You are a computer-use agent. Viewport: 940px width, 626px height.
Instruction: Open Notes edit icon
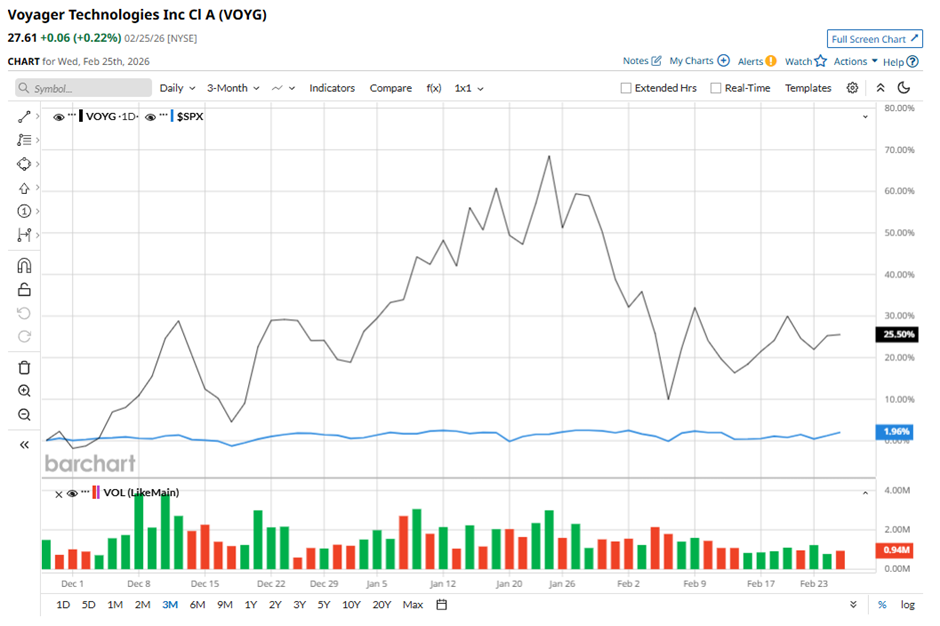tap(656, 61)
